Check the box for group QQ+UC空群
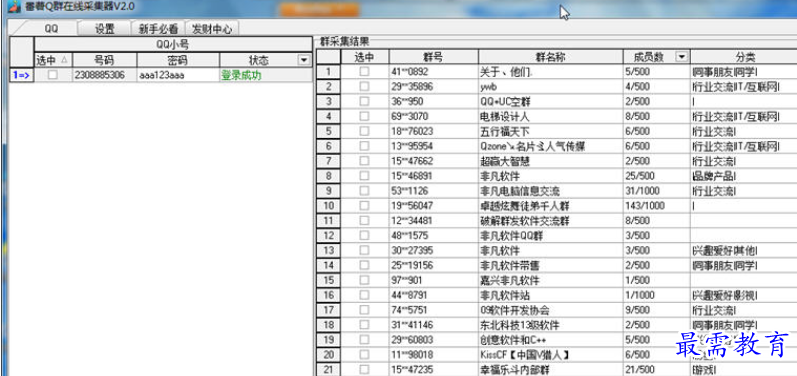The height and width of the screenshot is (376, 797). (x=364, y=102)
